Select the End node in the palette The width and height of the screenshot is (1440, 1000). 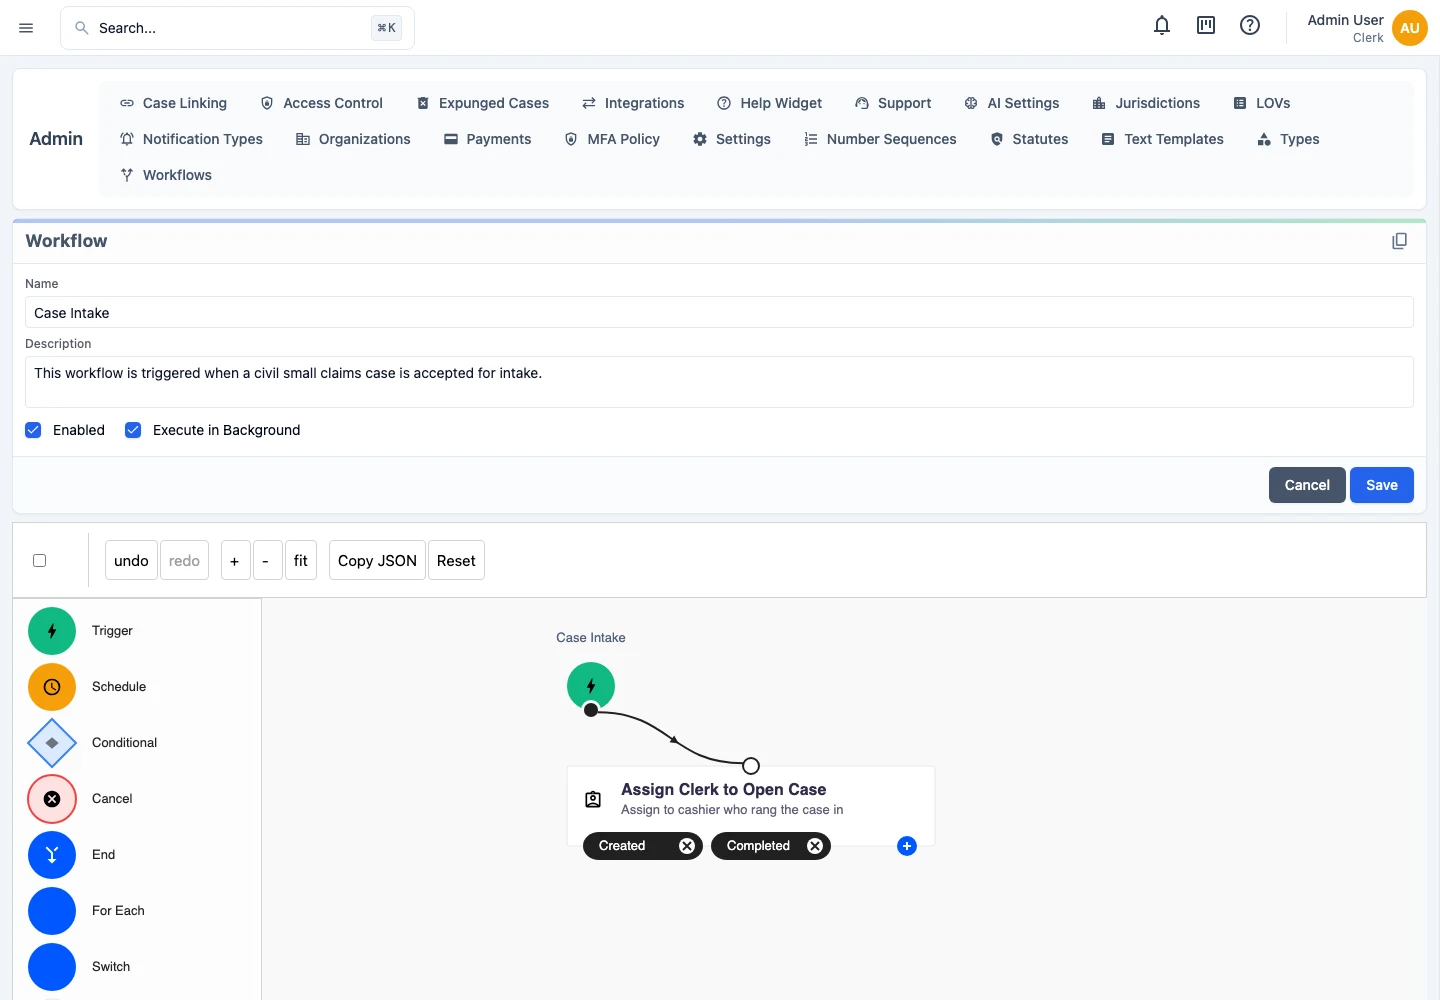point(52,855)
